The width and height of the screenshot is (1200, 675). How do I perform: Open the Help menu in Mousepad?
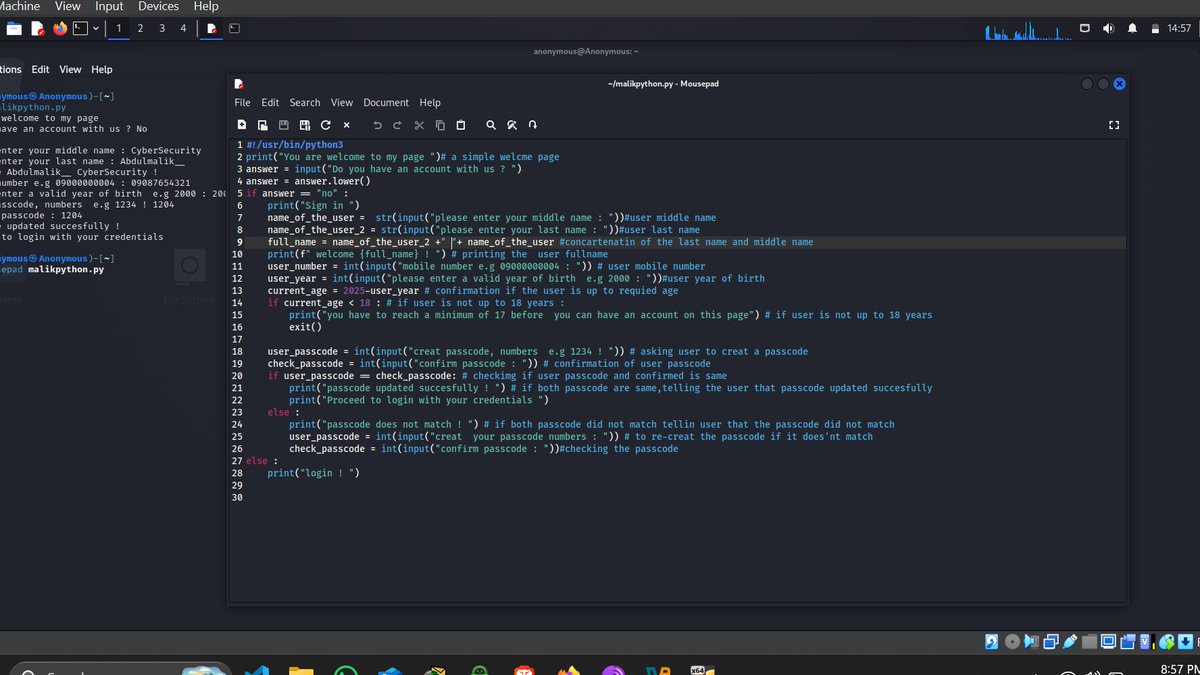[x=430, y=102]
